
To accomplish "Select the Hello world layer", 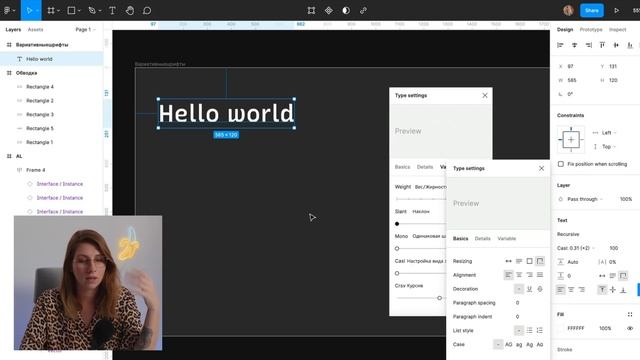I will pyautogui.click(x=51, y=59).
